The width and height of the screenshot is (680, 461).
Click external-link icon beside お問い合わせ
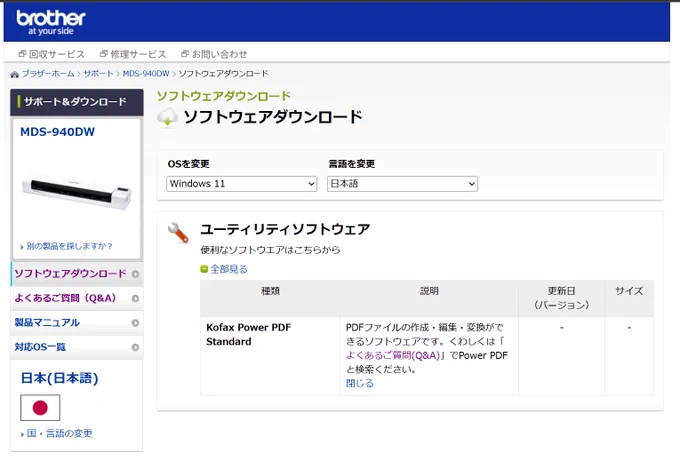point(185,54)
